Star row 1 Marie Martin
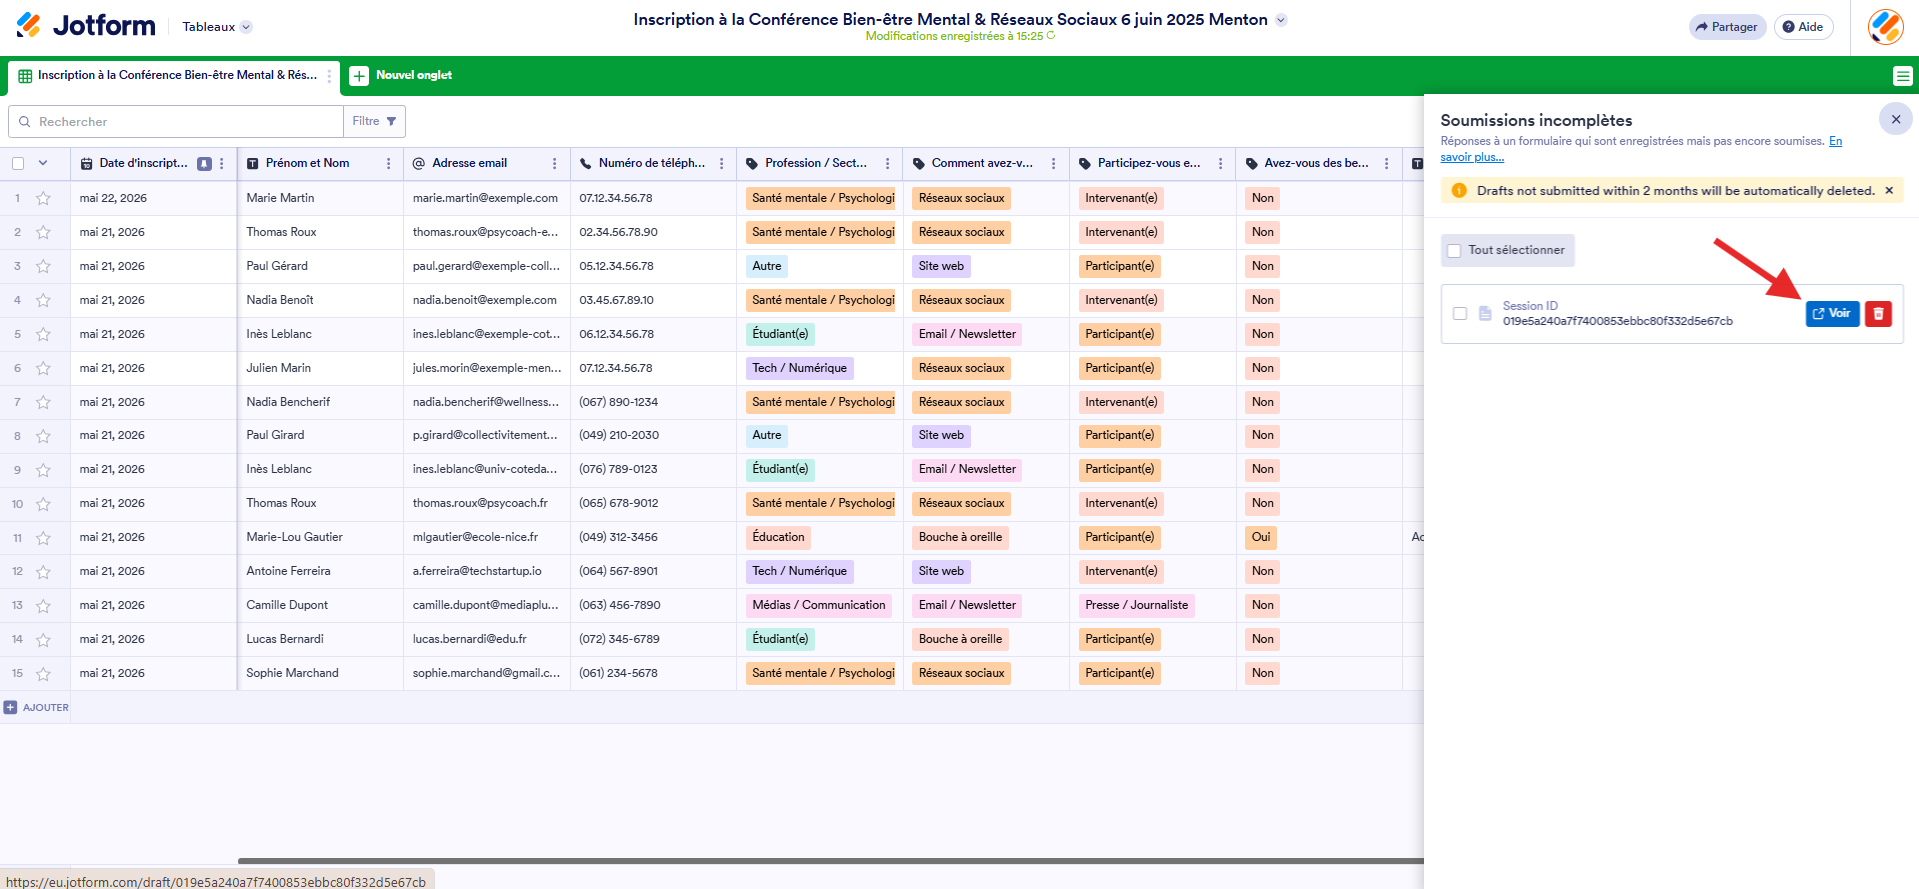The width and height of the screenshot is (1919, 889). pos(43,198)
